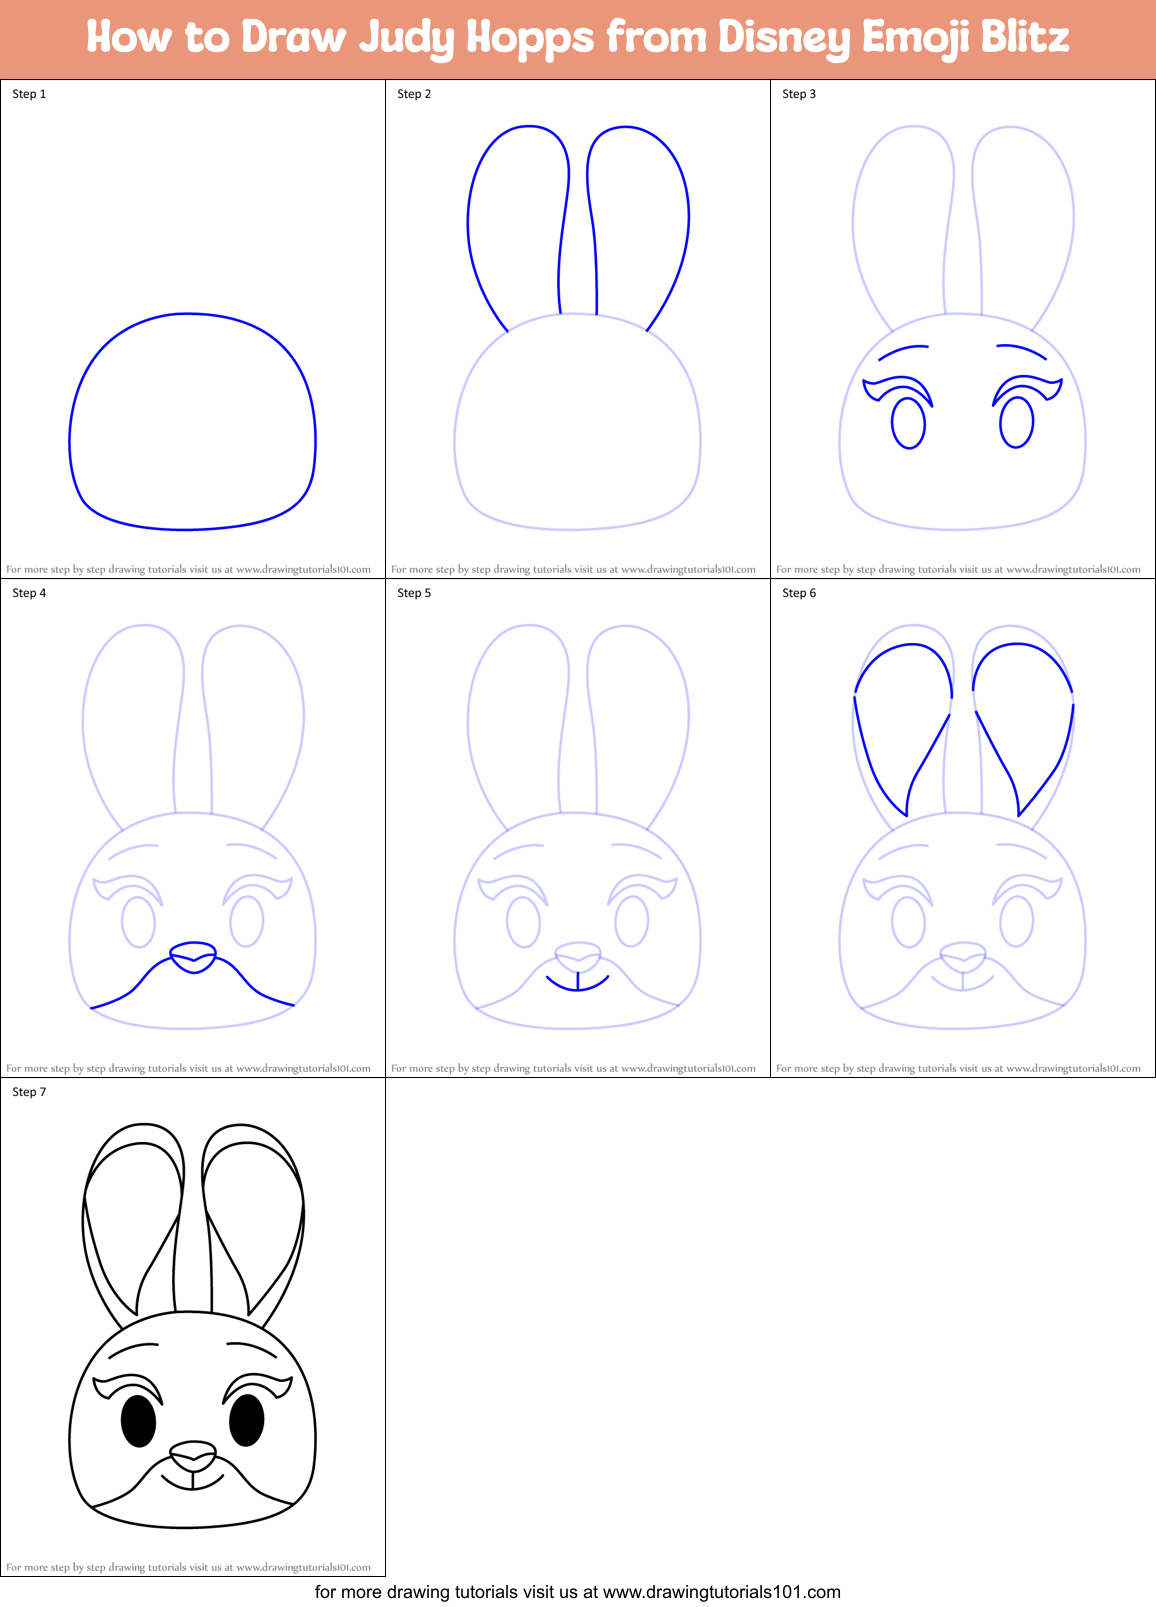Click the Step 3 panel footer text
Image resolution: width=1156 pixels, height=1607 pixels.
click(958, 569)
